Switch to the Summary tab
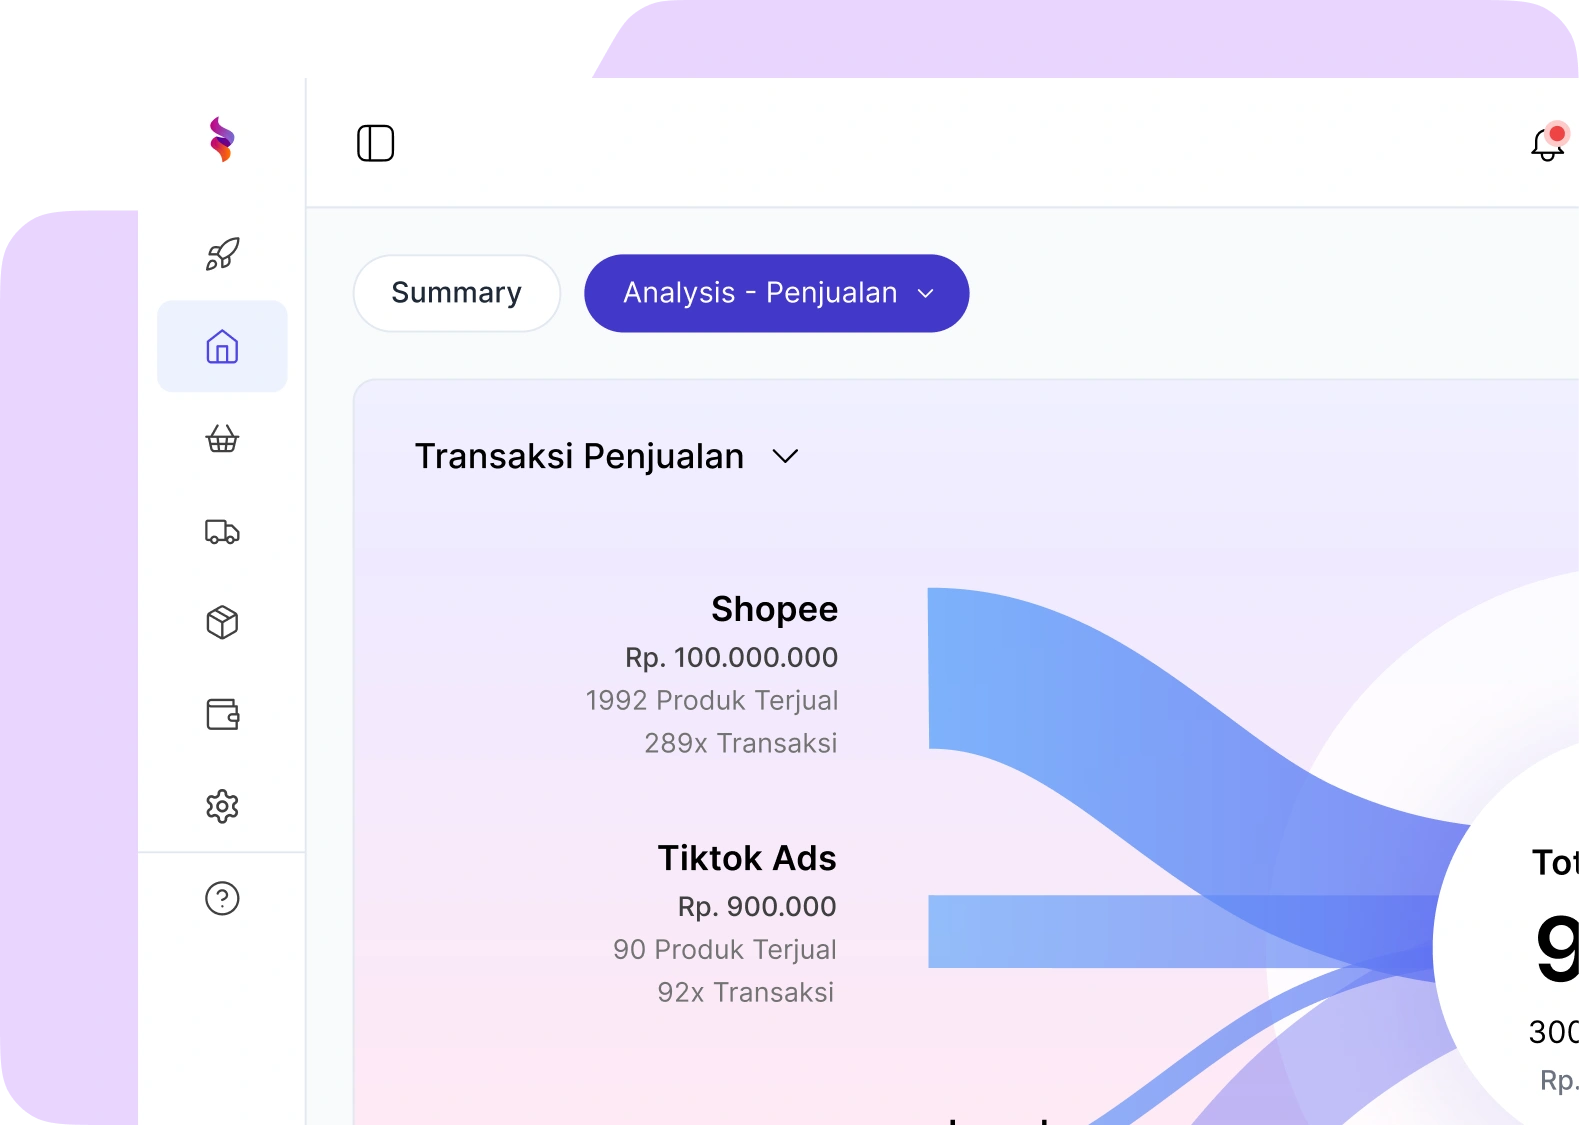 tap(457, 293)
